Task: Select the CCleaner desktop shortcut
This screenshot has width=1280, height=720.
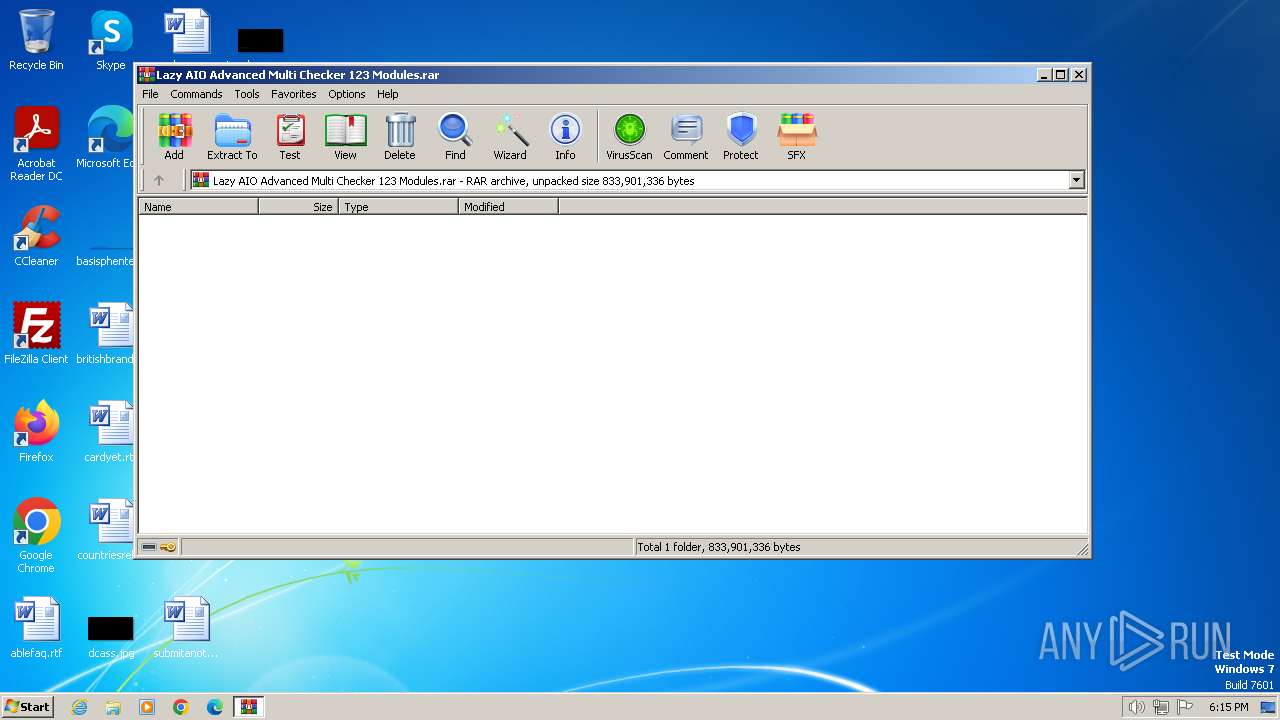Action: click(36, 236)
